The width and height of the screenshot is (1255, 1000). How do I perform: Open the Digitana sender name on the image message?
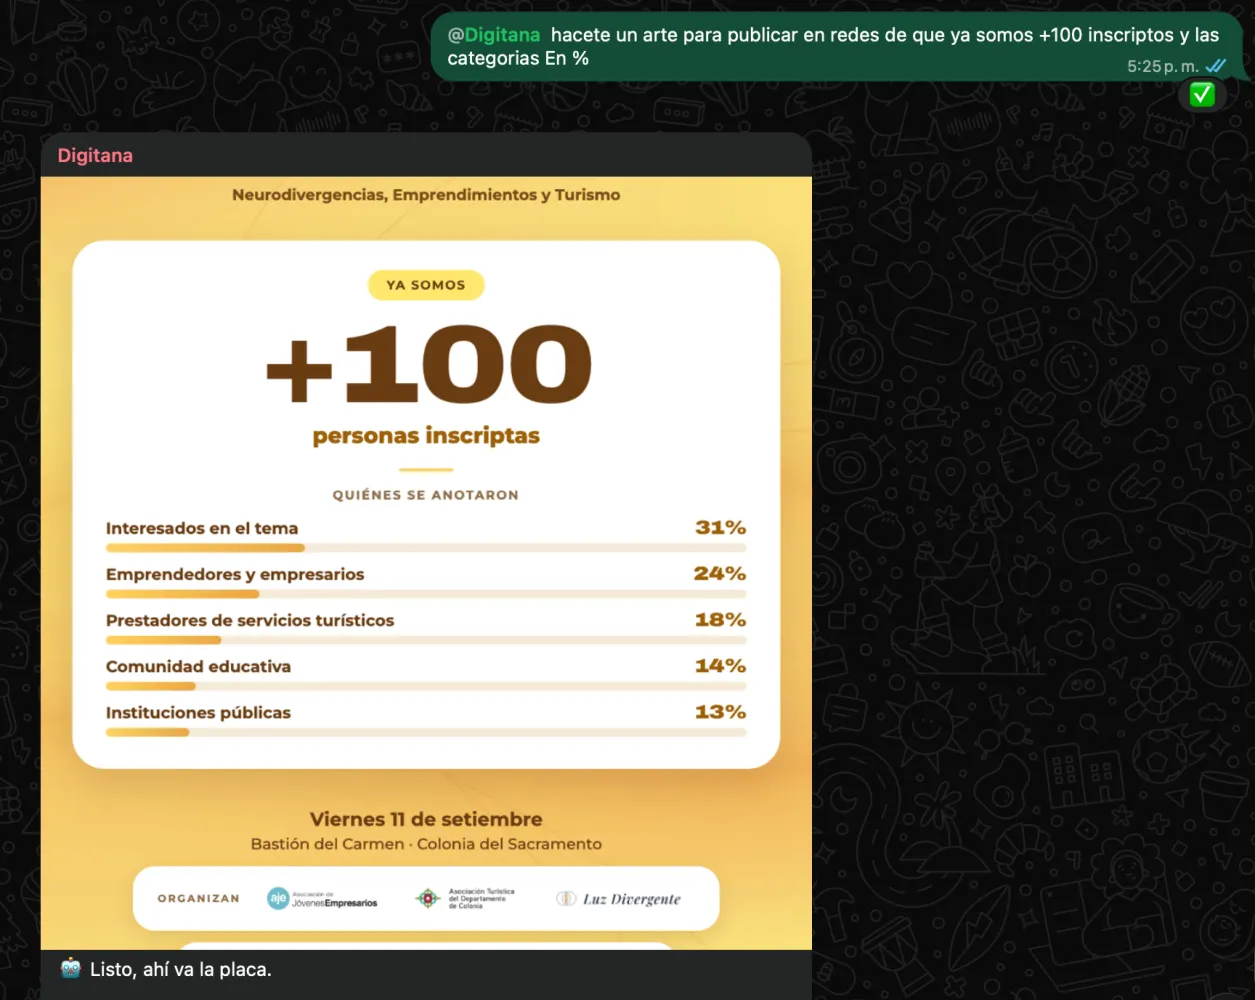95,155
